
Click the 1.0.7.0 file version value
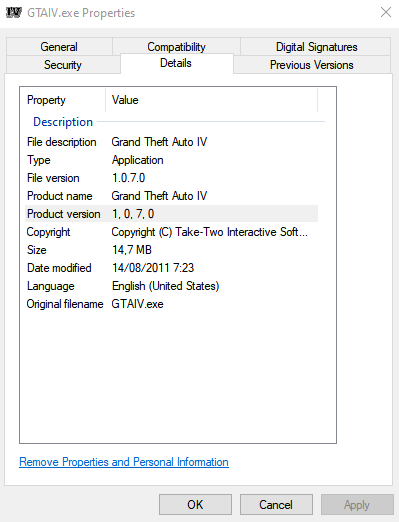129,178
